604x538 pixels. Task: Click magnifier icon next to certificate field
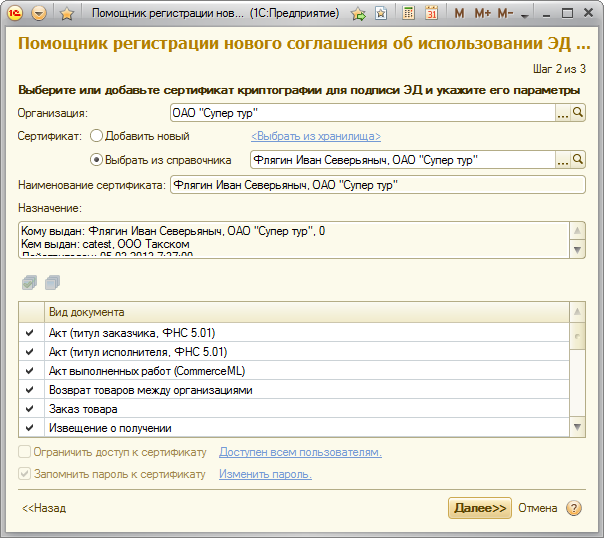tap(577, 159)
